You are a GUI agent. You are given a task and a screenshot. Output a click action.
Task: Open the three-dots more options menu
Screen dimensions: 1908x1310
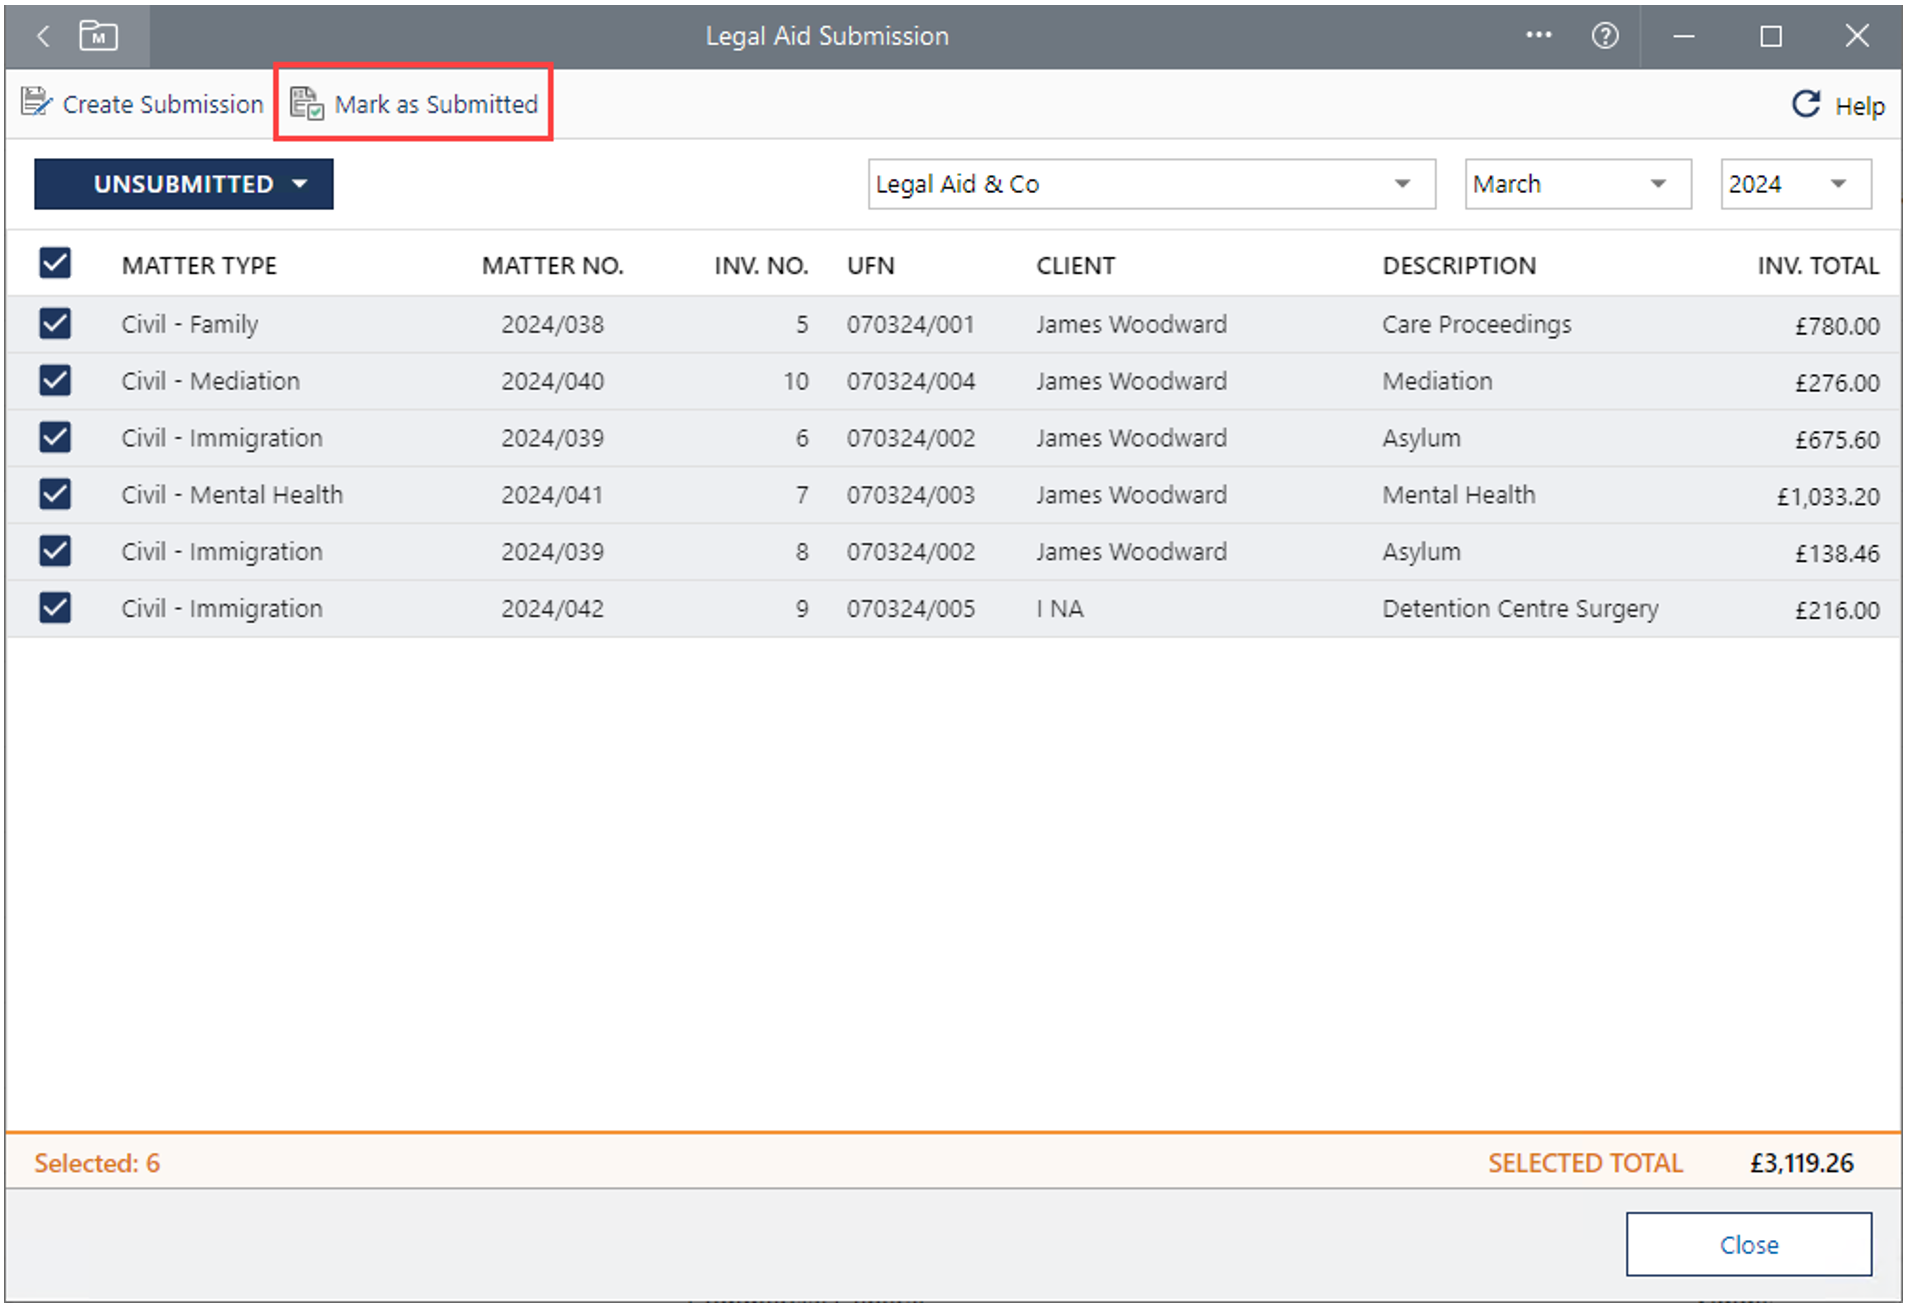[x=1538, y=36]
